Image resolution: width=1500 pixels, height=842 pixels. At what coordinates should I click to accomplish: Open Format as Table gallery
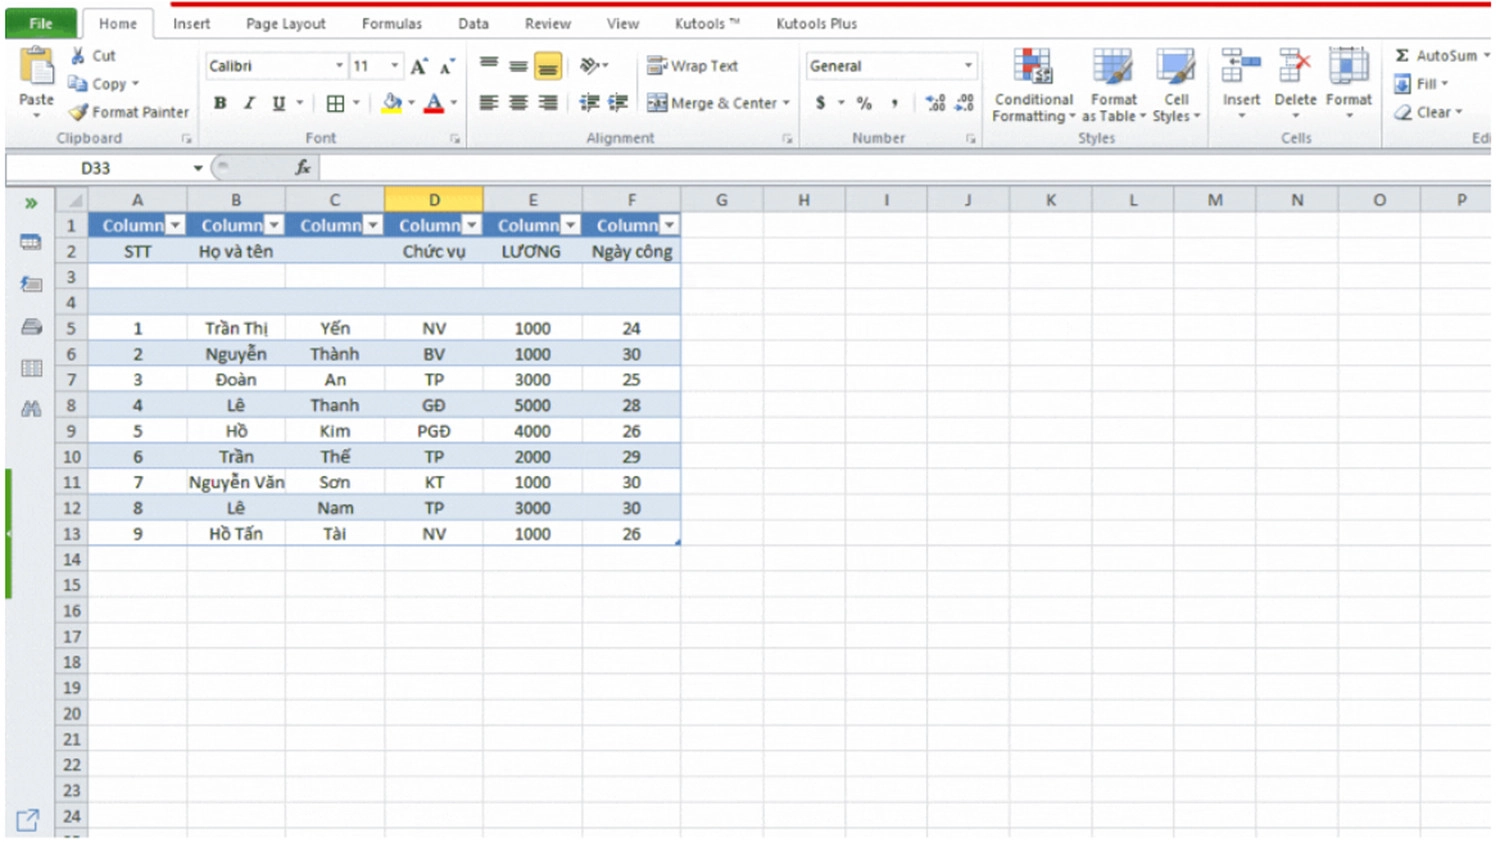pos(1113,86)
